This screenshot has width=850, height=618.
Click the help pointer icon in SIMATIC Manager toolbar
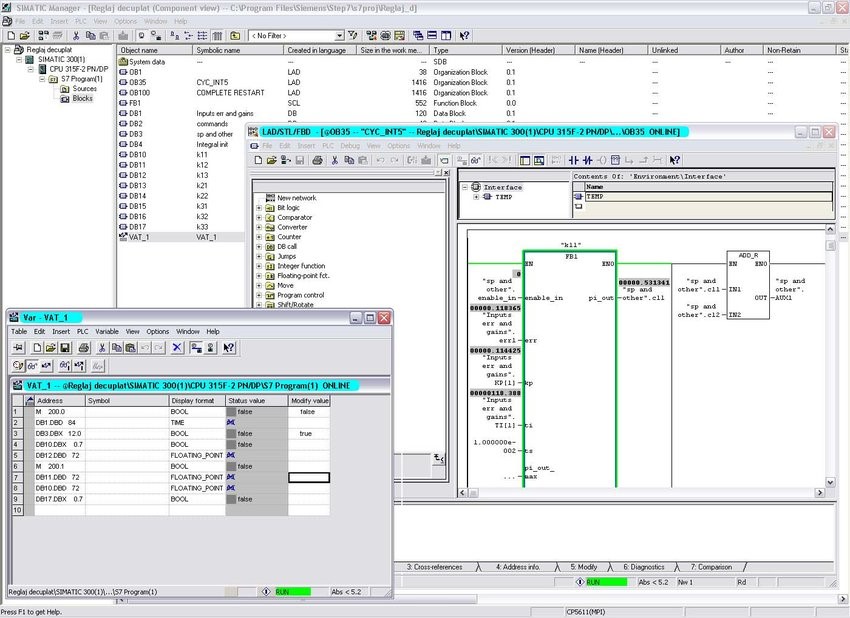point(464,36)
